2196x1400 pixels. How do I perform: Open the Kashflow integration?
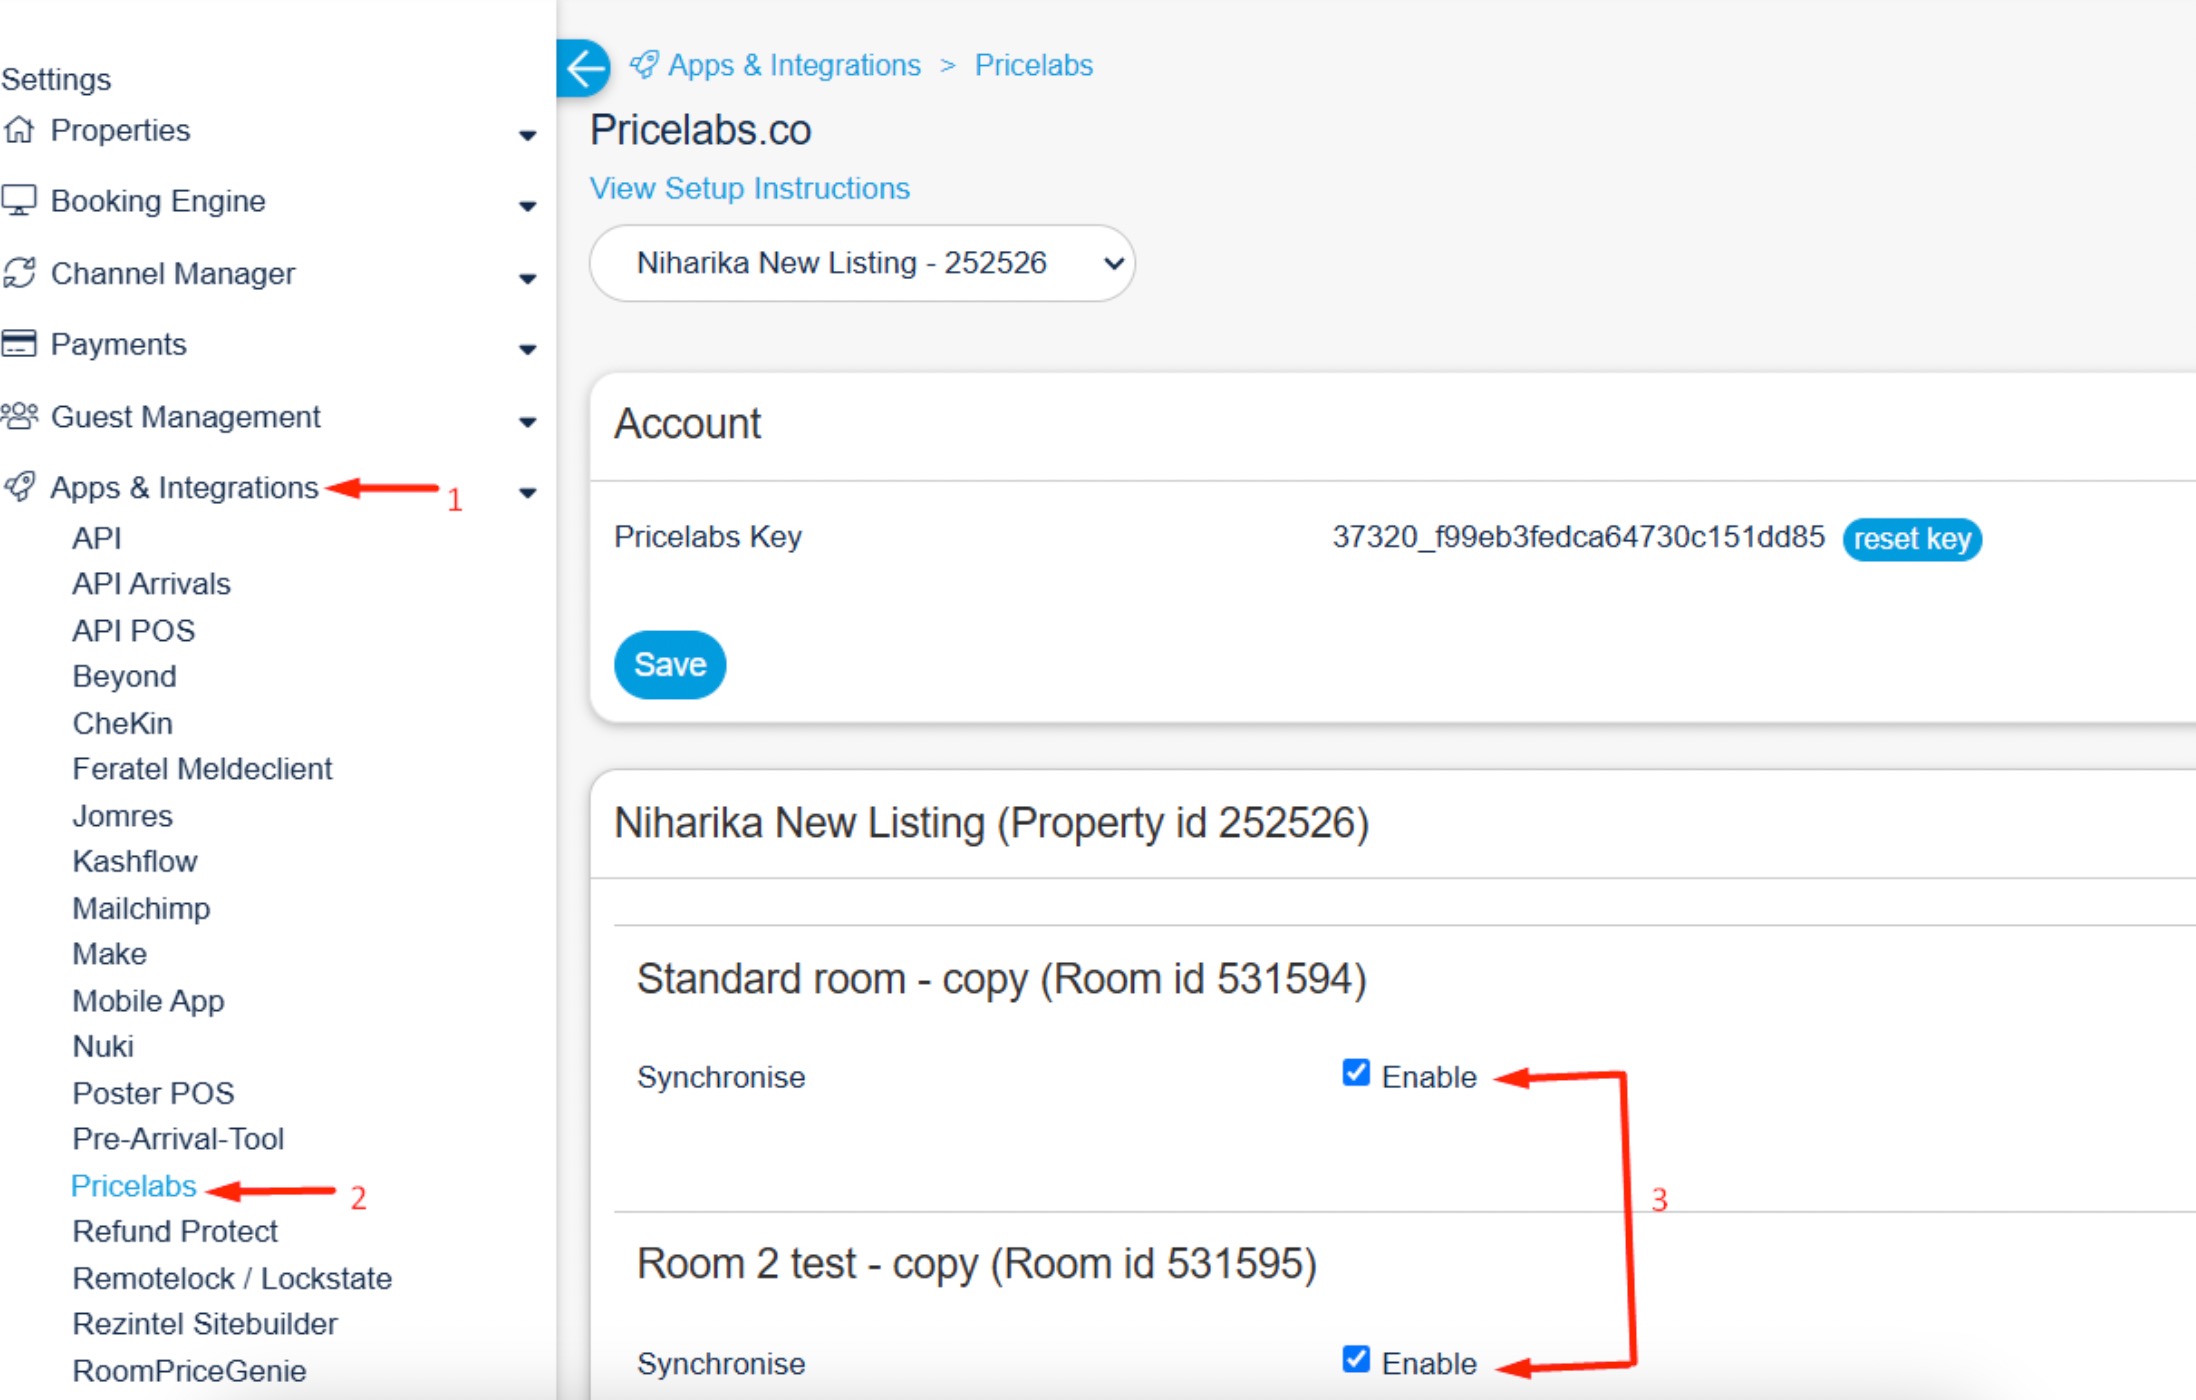pos(135,861)
